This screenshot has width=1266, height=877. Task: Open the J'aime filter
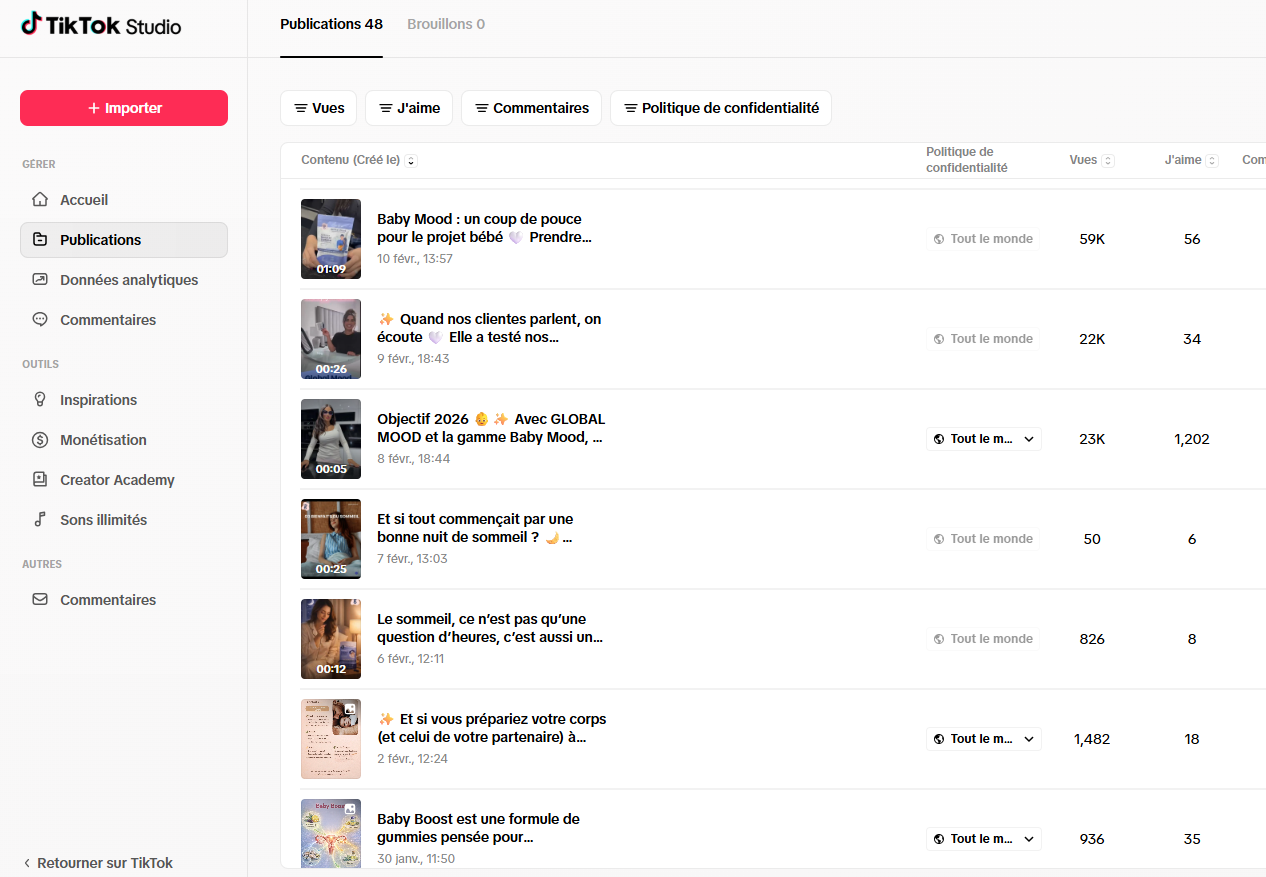click(409, 108)
